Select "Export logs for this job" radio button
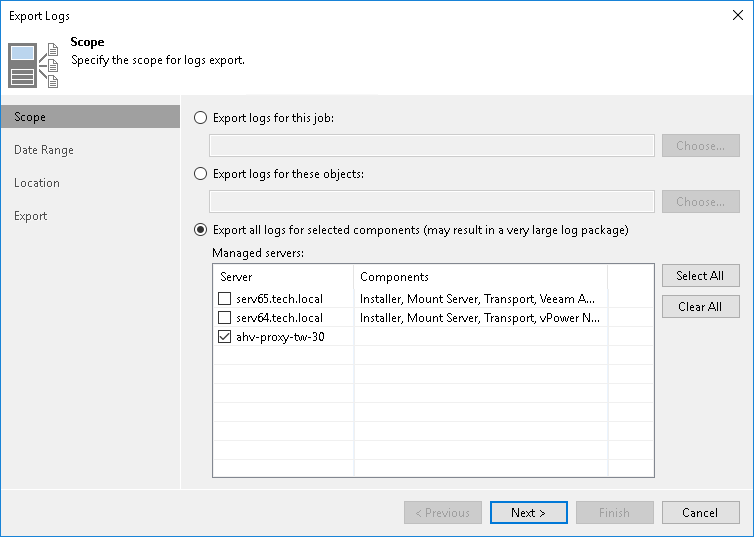 [x=201, y=118]
